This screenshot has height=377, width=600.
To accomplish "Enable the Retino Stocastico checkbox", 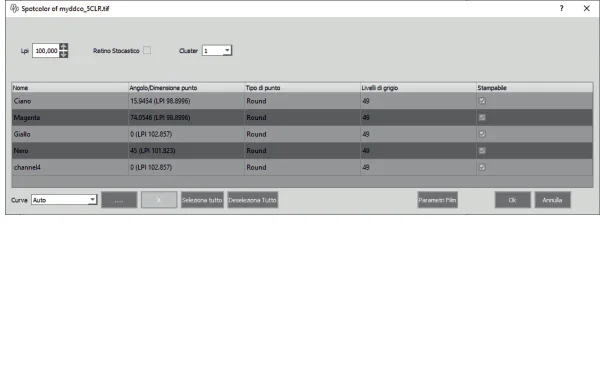I will point(147,50).
